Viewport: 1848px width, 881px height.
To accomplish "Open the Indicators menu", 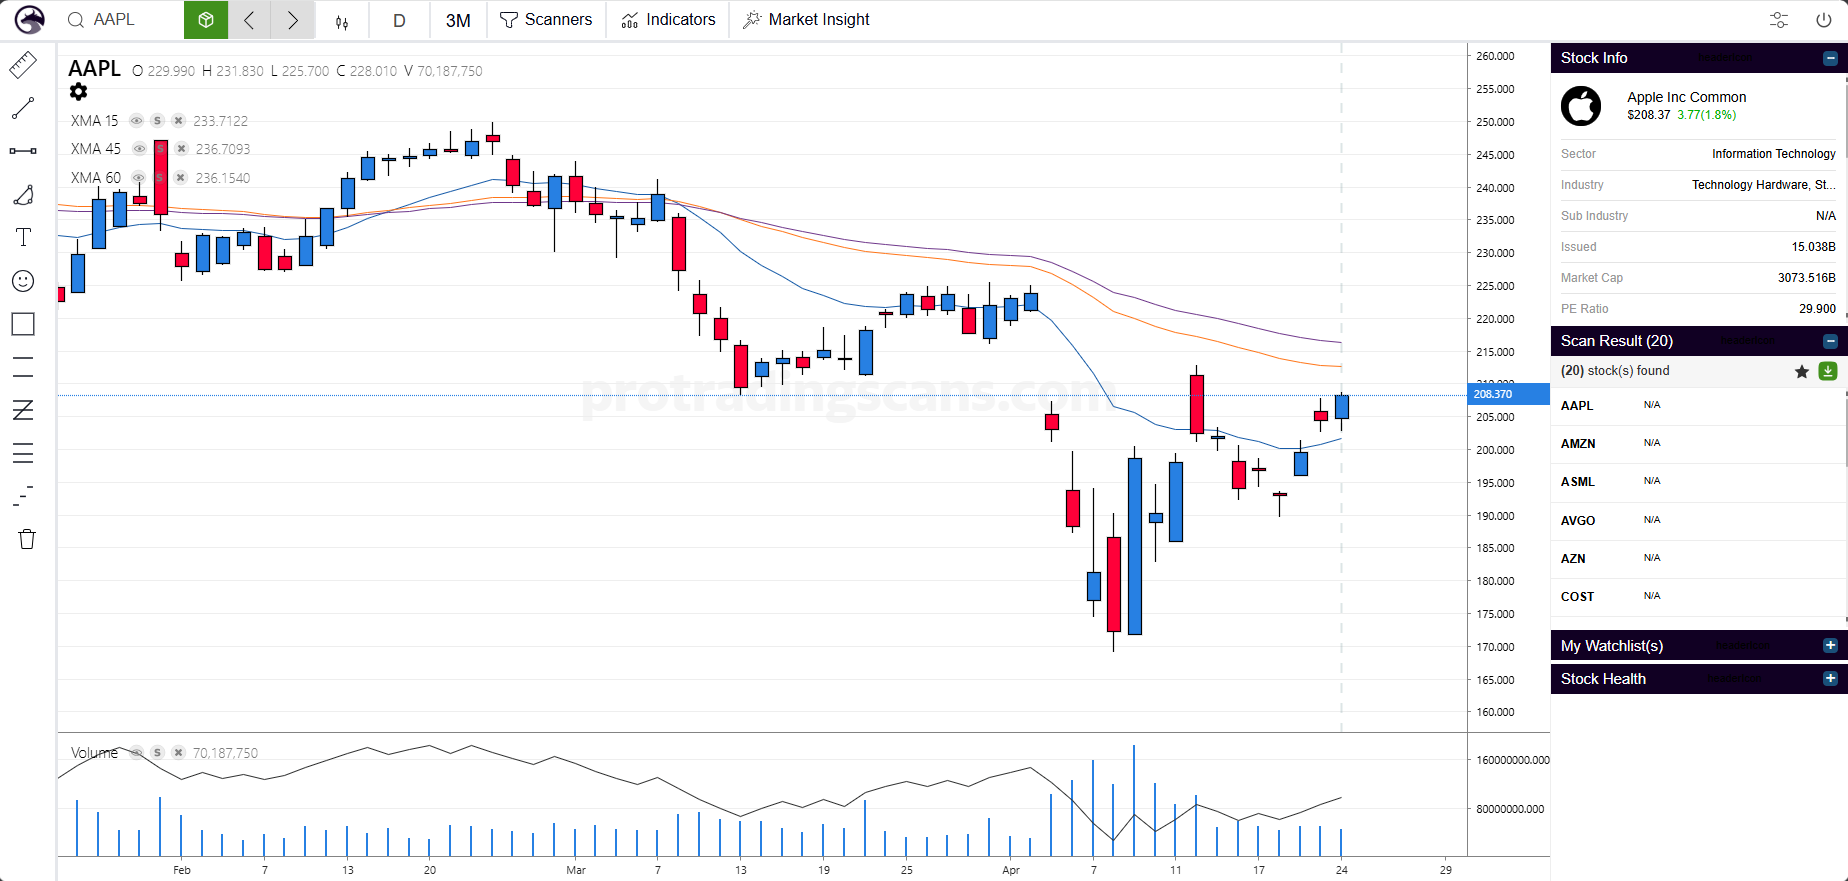I will pyautogui.click(x=668, y=20).
